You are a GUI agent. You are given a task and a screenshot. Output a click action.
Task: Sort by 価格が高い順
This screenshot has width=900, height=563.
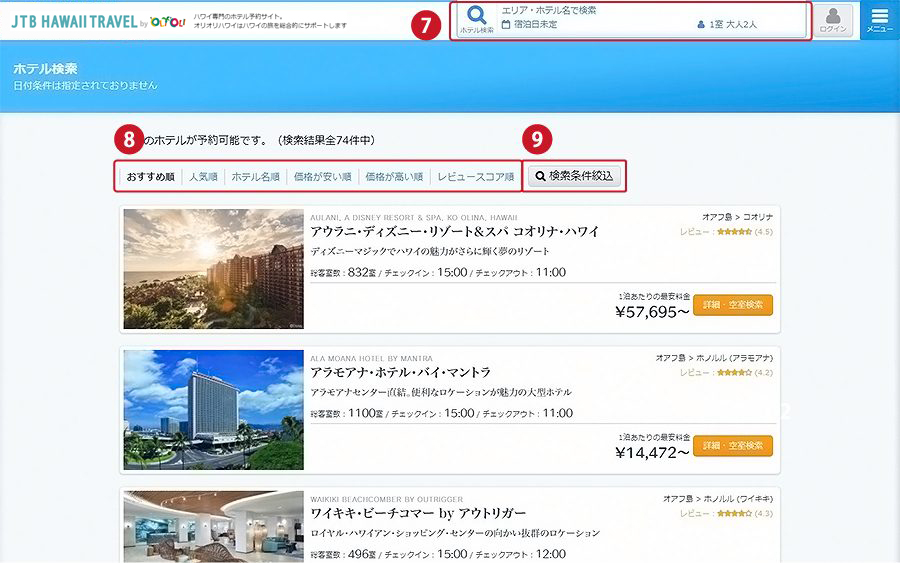click(394, 177)
